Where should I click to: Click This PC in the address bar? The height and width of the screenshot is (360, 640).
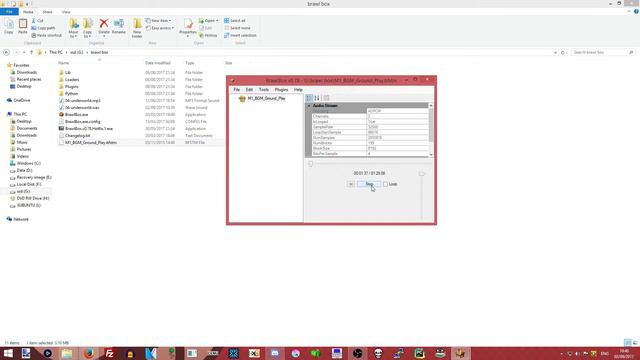pyautogui.click(x=56, y=52)
